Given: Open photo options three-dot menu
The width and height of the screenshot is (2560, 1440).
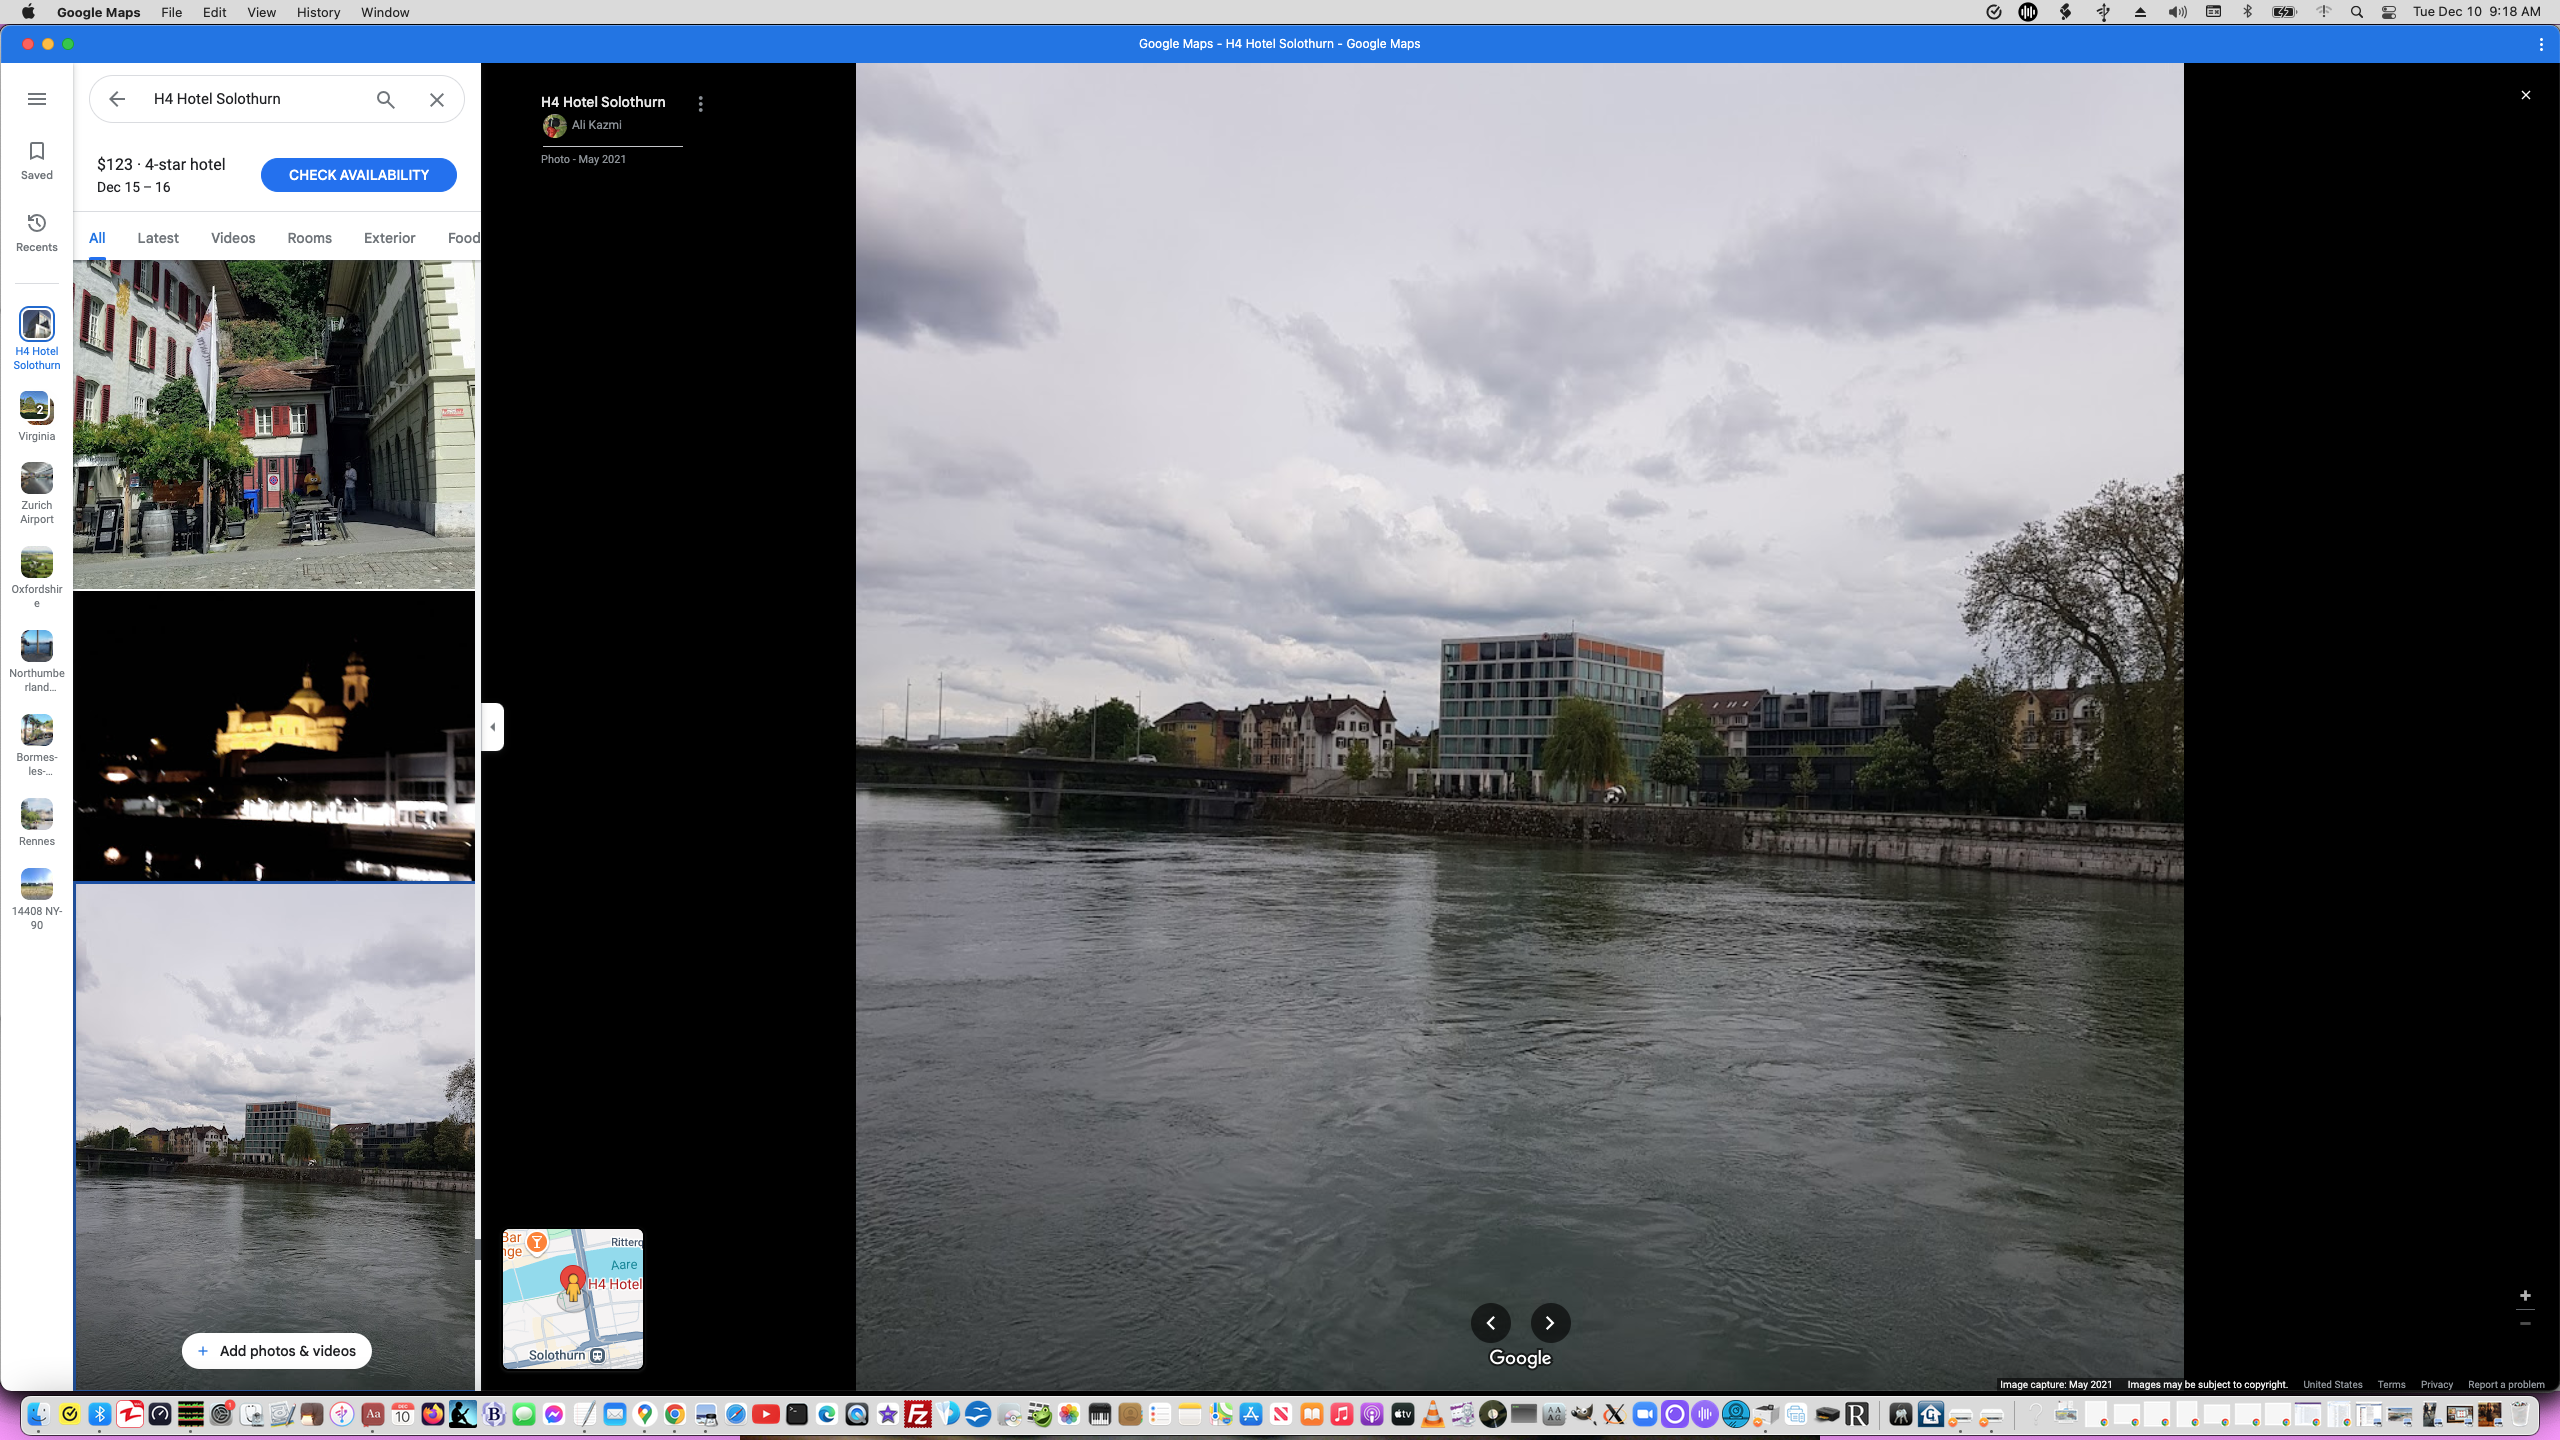Looking at the screenshot, I should 701,104.
